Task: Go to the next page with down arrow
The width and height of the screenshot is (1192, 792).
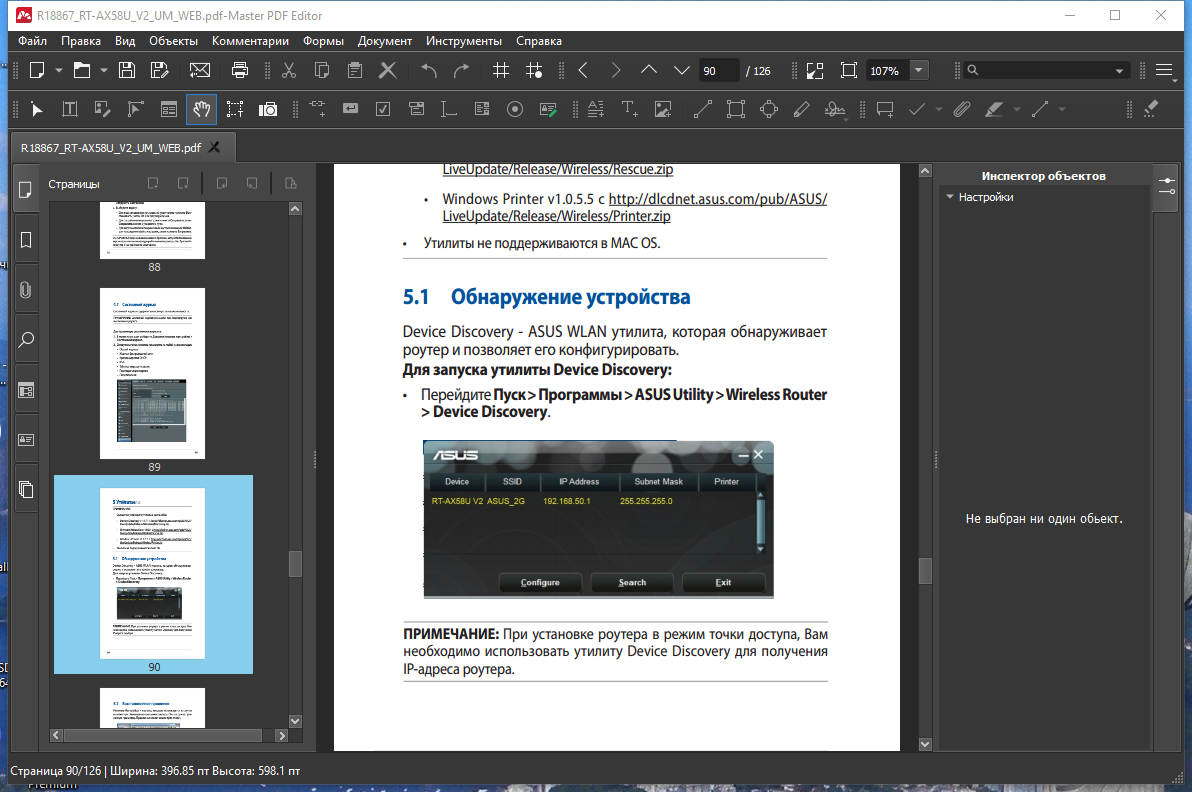Action: (x=682, y=71)
